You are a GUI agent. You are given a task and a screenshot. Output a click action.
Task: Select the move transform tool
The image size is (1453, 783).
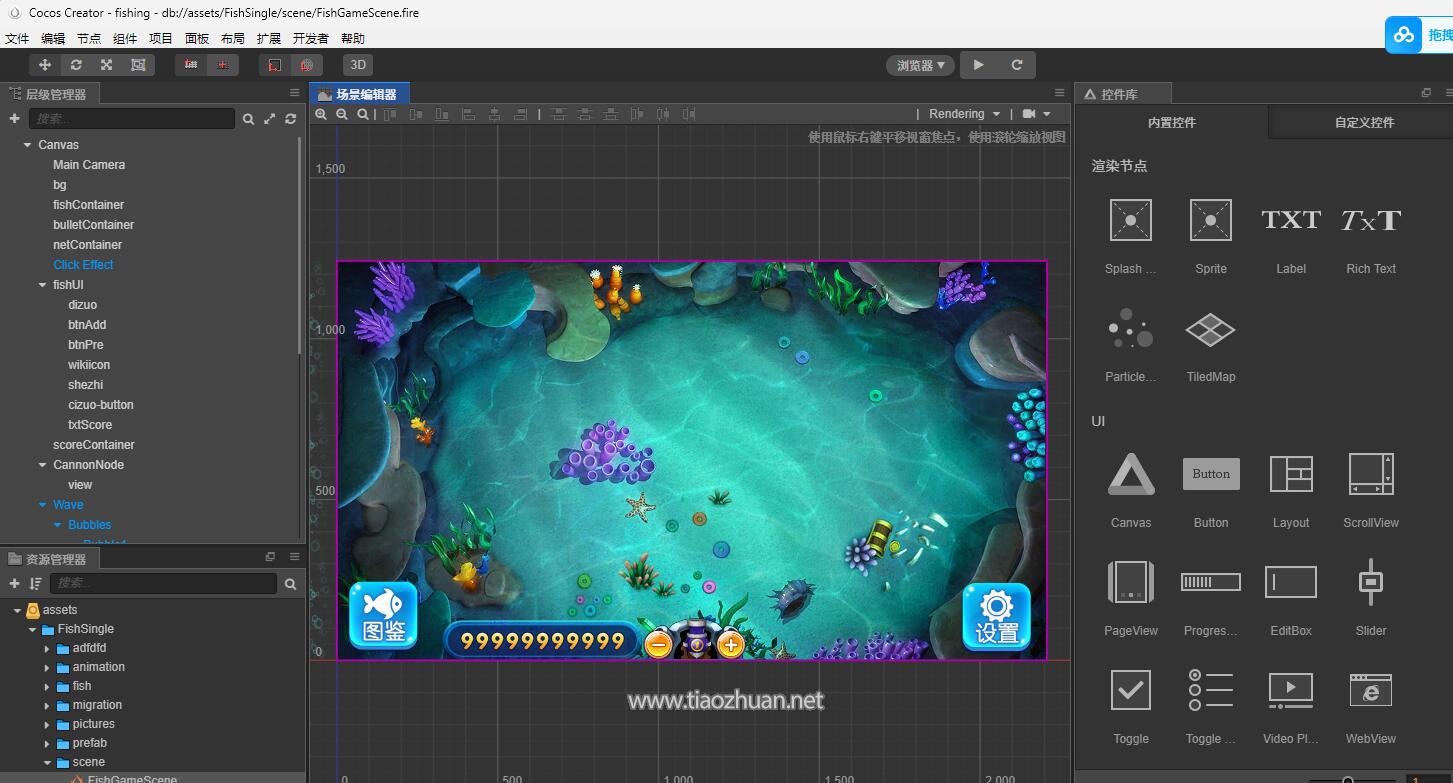click(44, 65)
